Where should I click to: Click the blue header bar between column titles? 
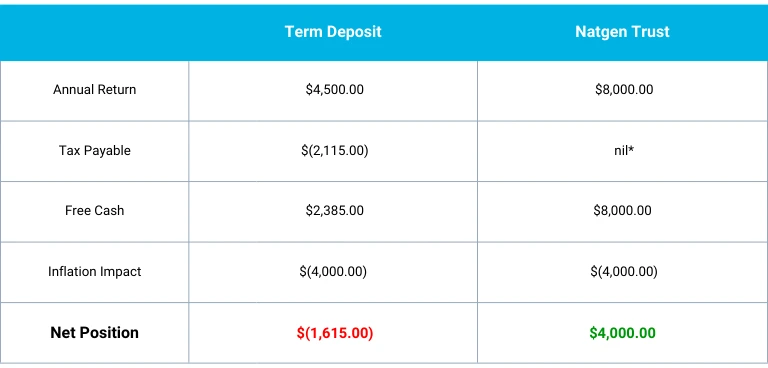(478, 32)
